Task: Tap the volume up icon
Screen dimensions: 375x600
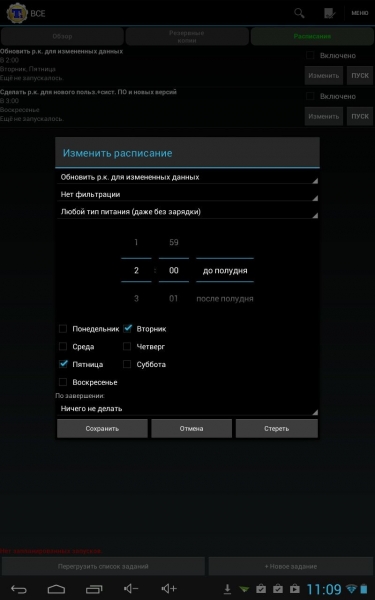Action: point(169,589)
